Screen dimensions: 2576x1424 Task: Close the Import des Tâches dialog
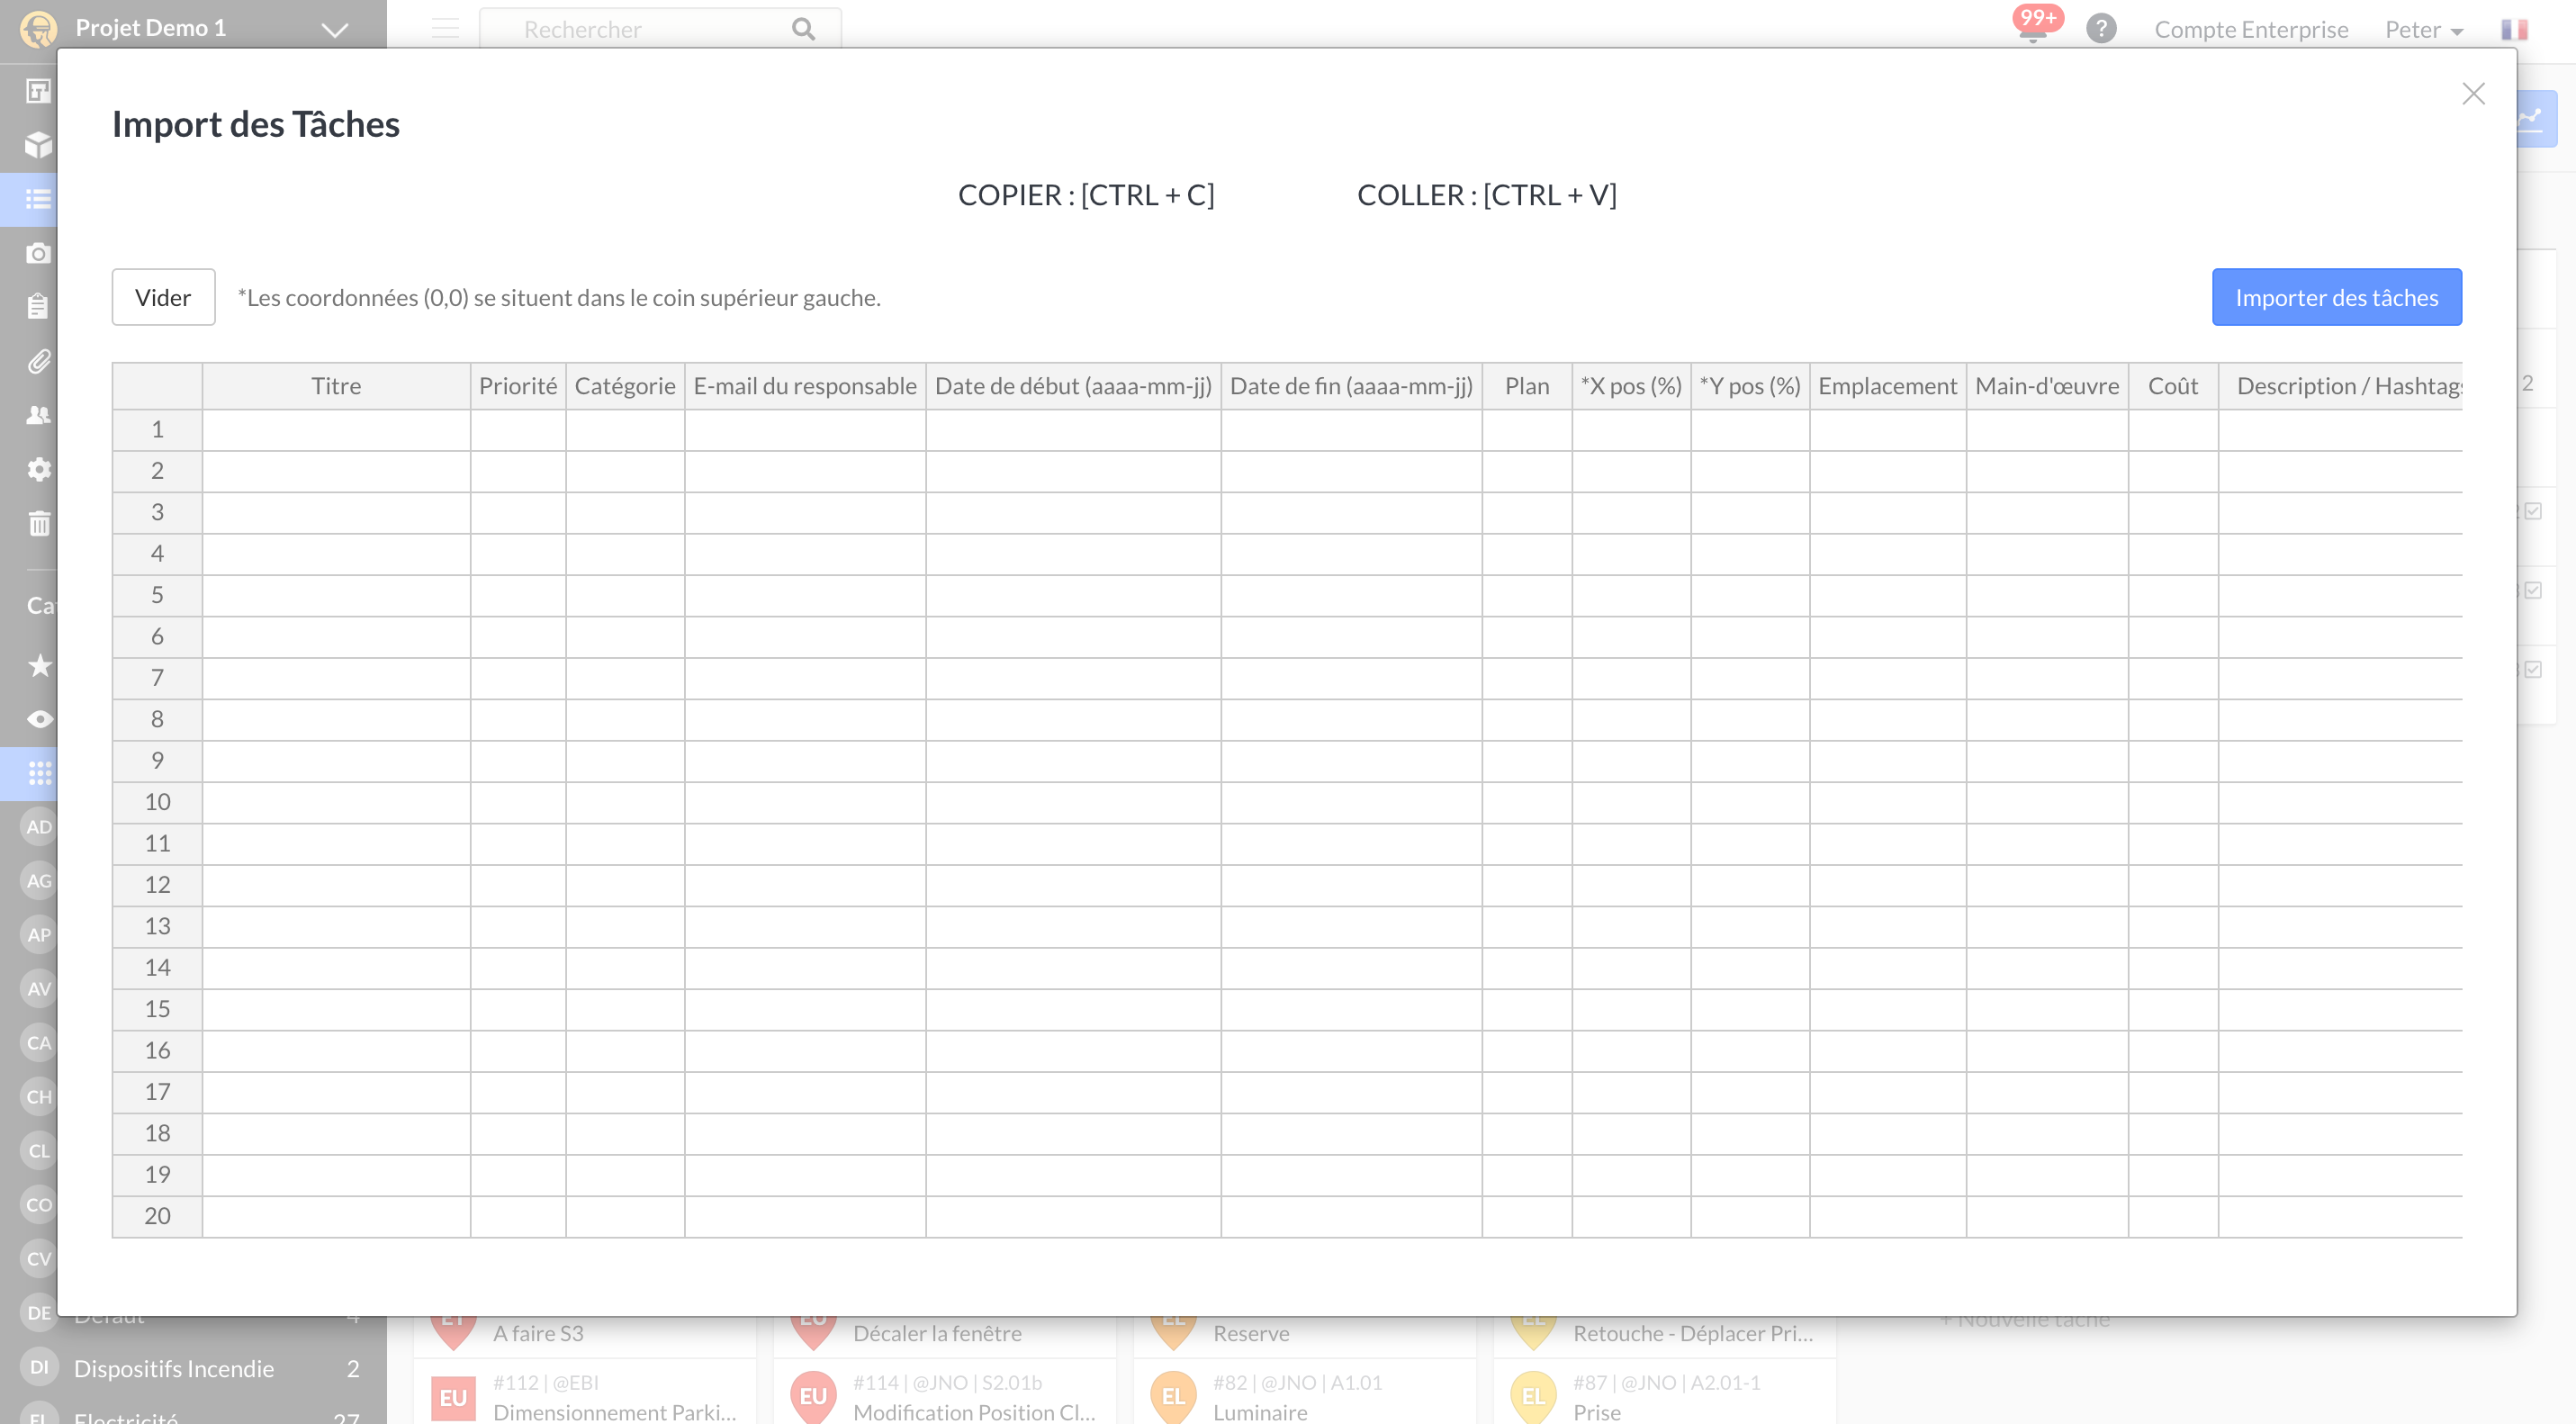pyautogui.click(x=2473, y=94)
